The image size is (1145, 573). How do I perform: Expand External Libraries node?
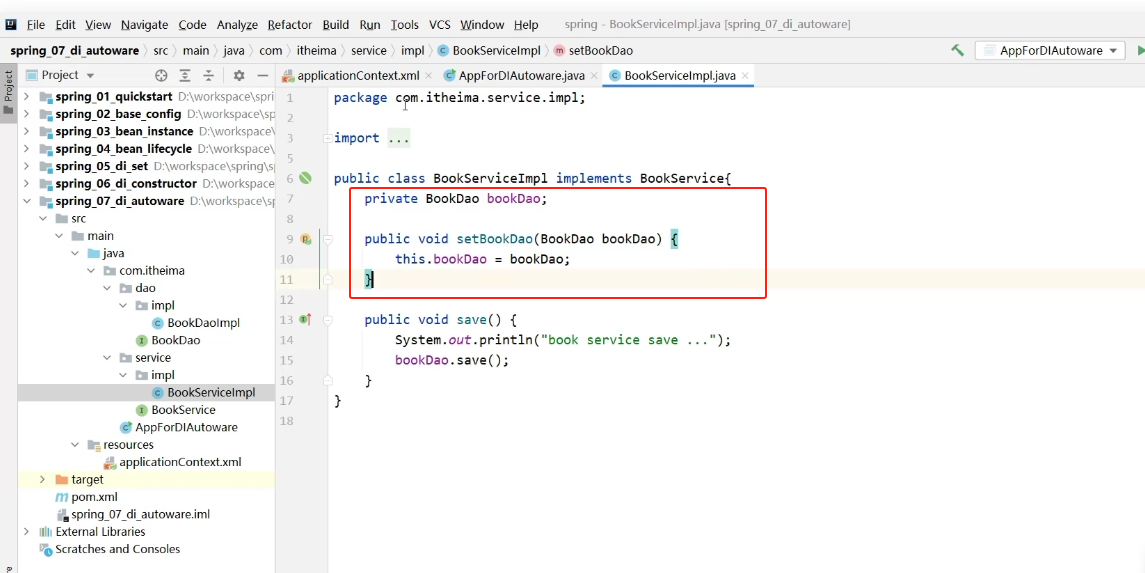point(27,531)
